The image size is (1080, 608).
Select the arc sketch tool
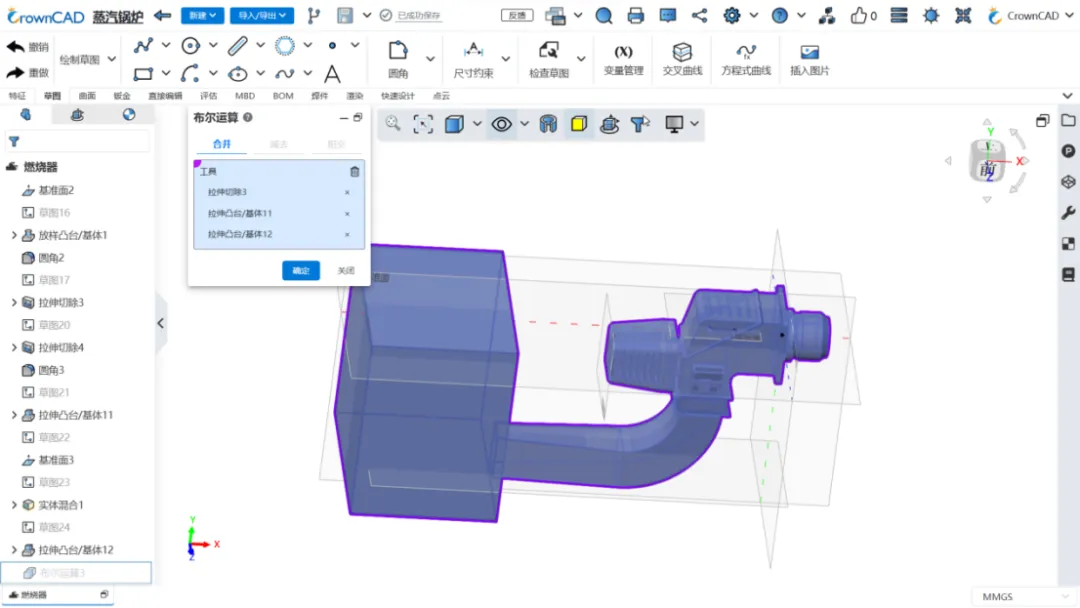(x=191, y=73)
